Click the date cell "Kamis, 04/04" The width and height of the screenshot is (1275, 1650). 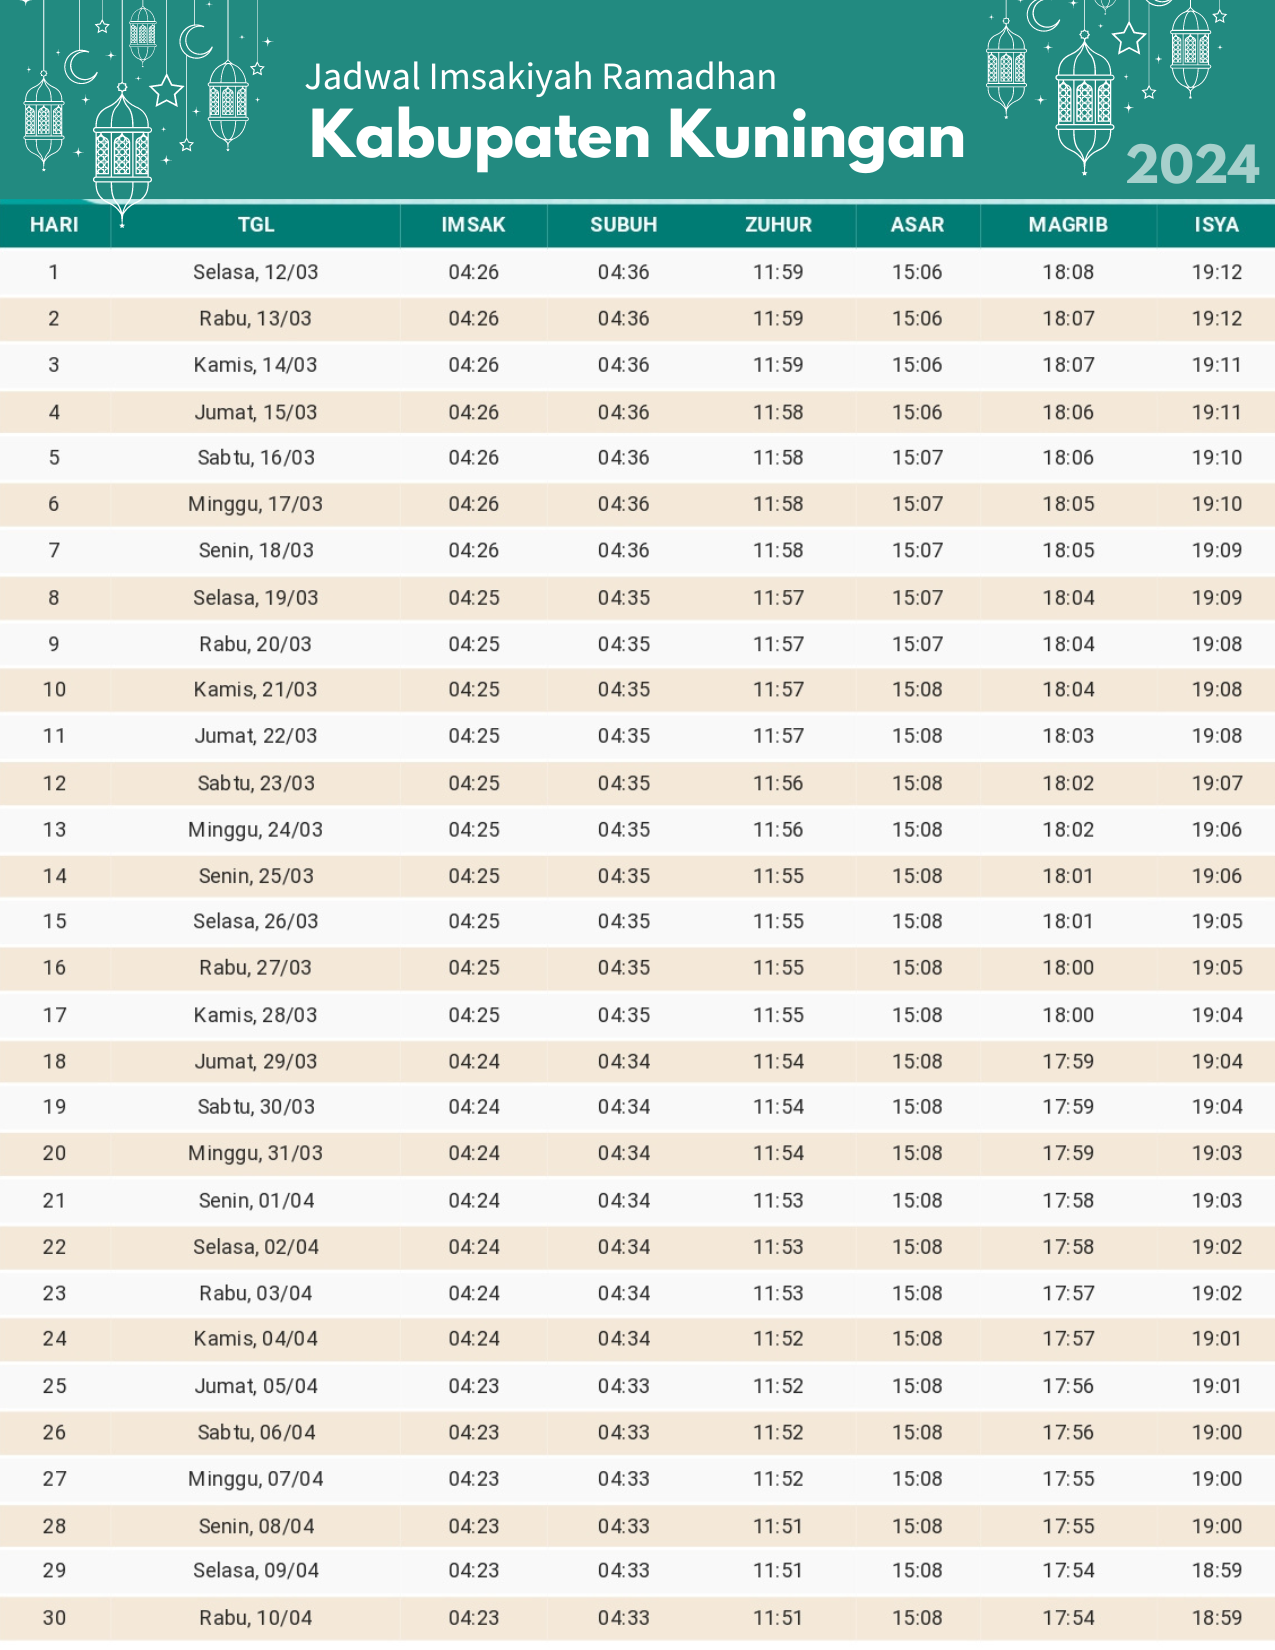click(x=256, y=1338)
